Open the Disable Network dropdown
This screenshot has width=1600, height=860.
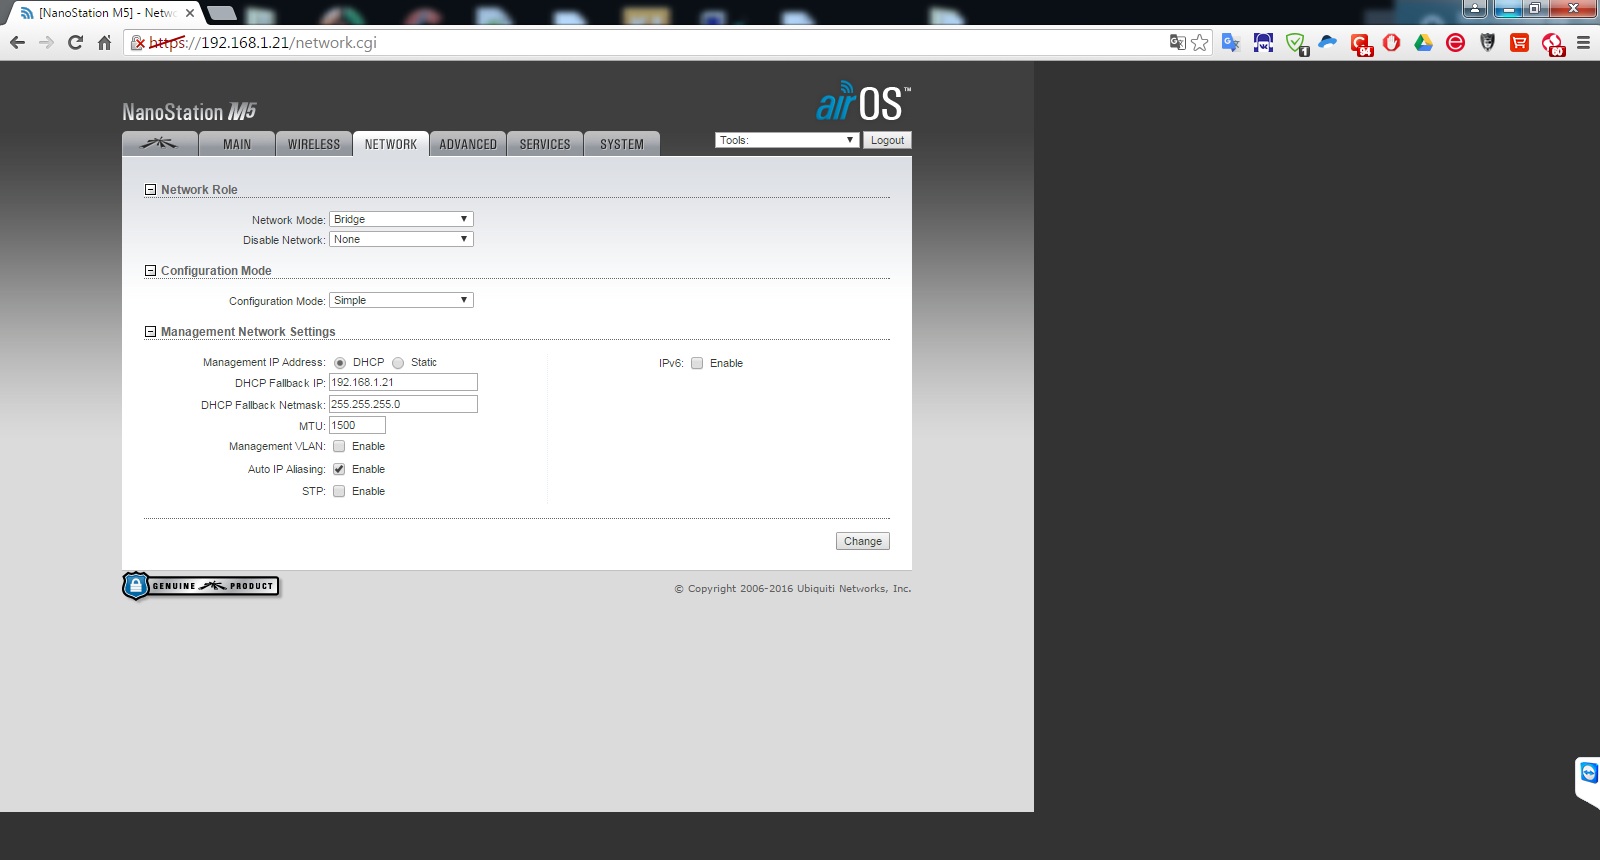click(x=401, y=239)
